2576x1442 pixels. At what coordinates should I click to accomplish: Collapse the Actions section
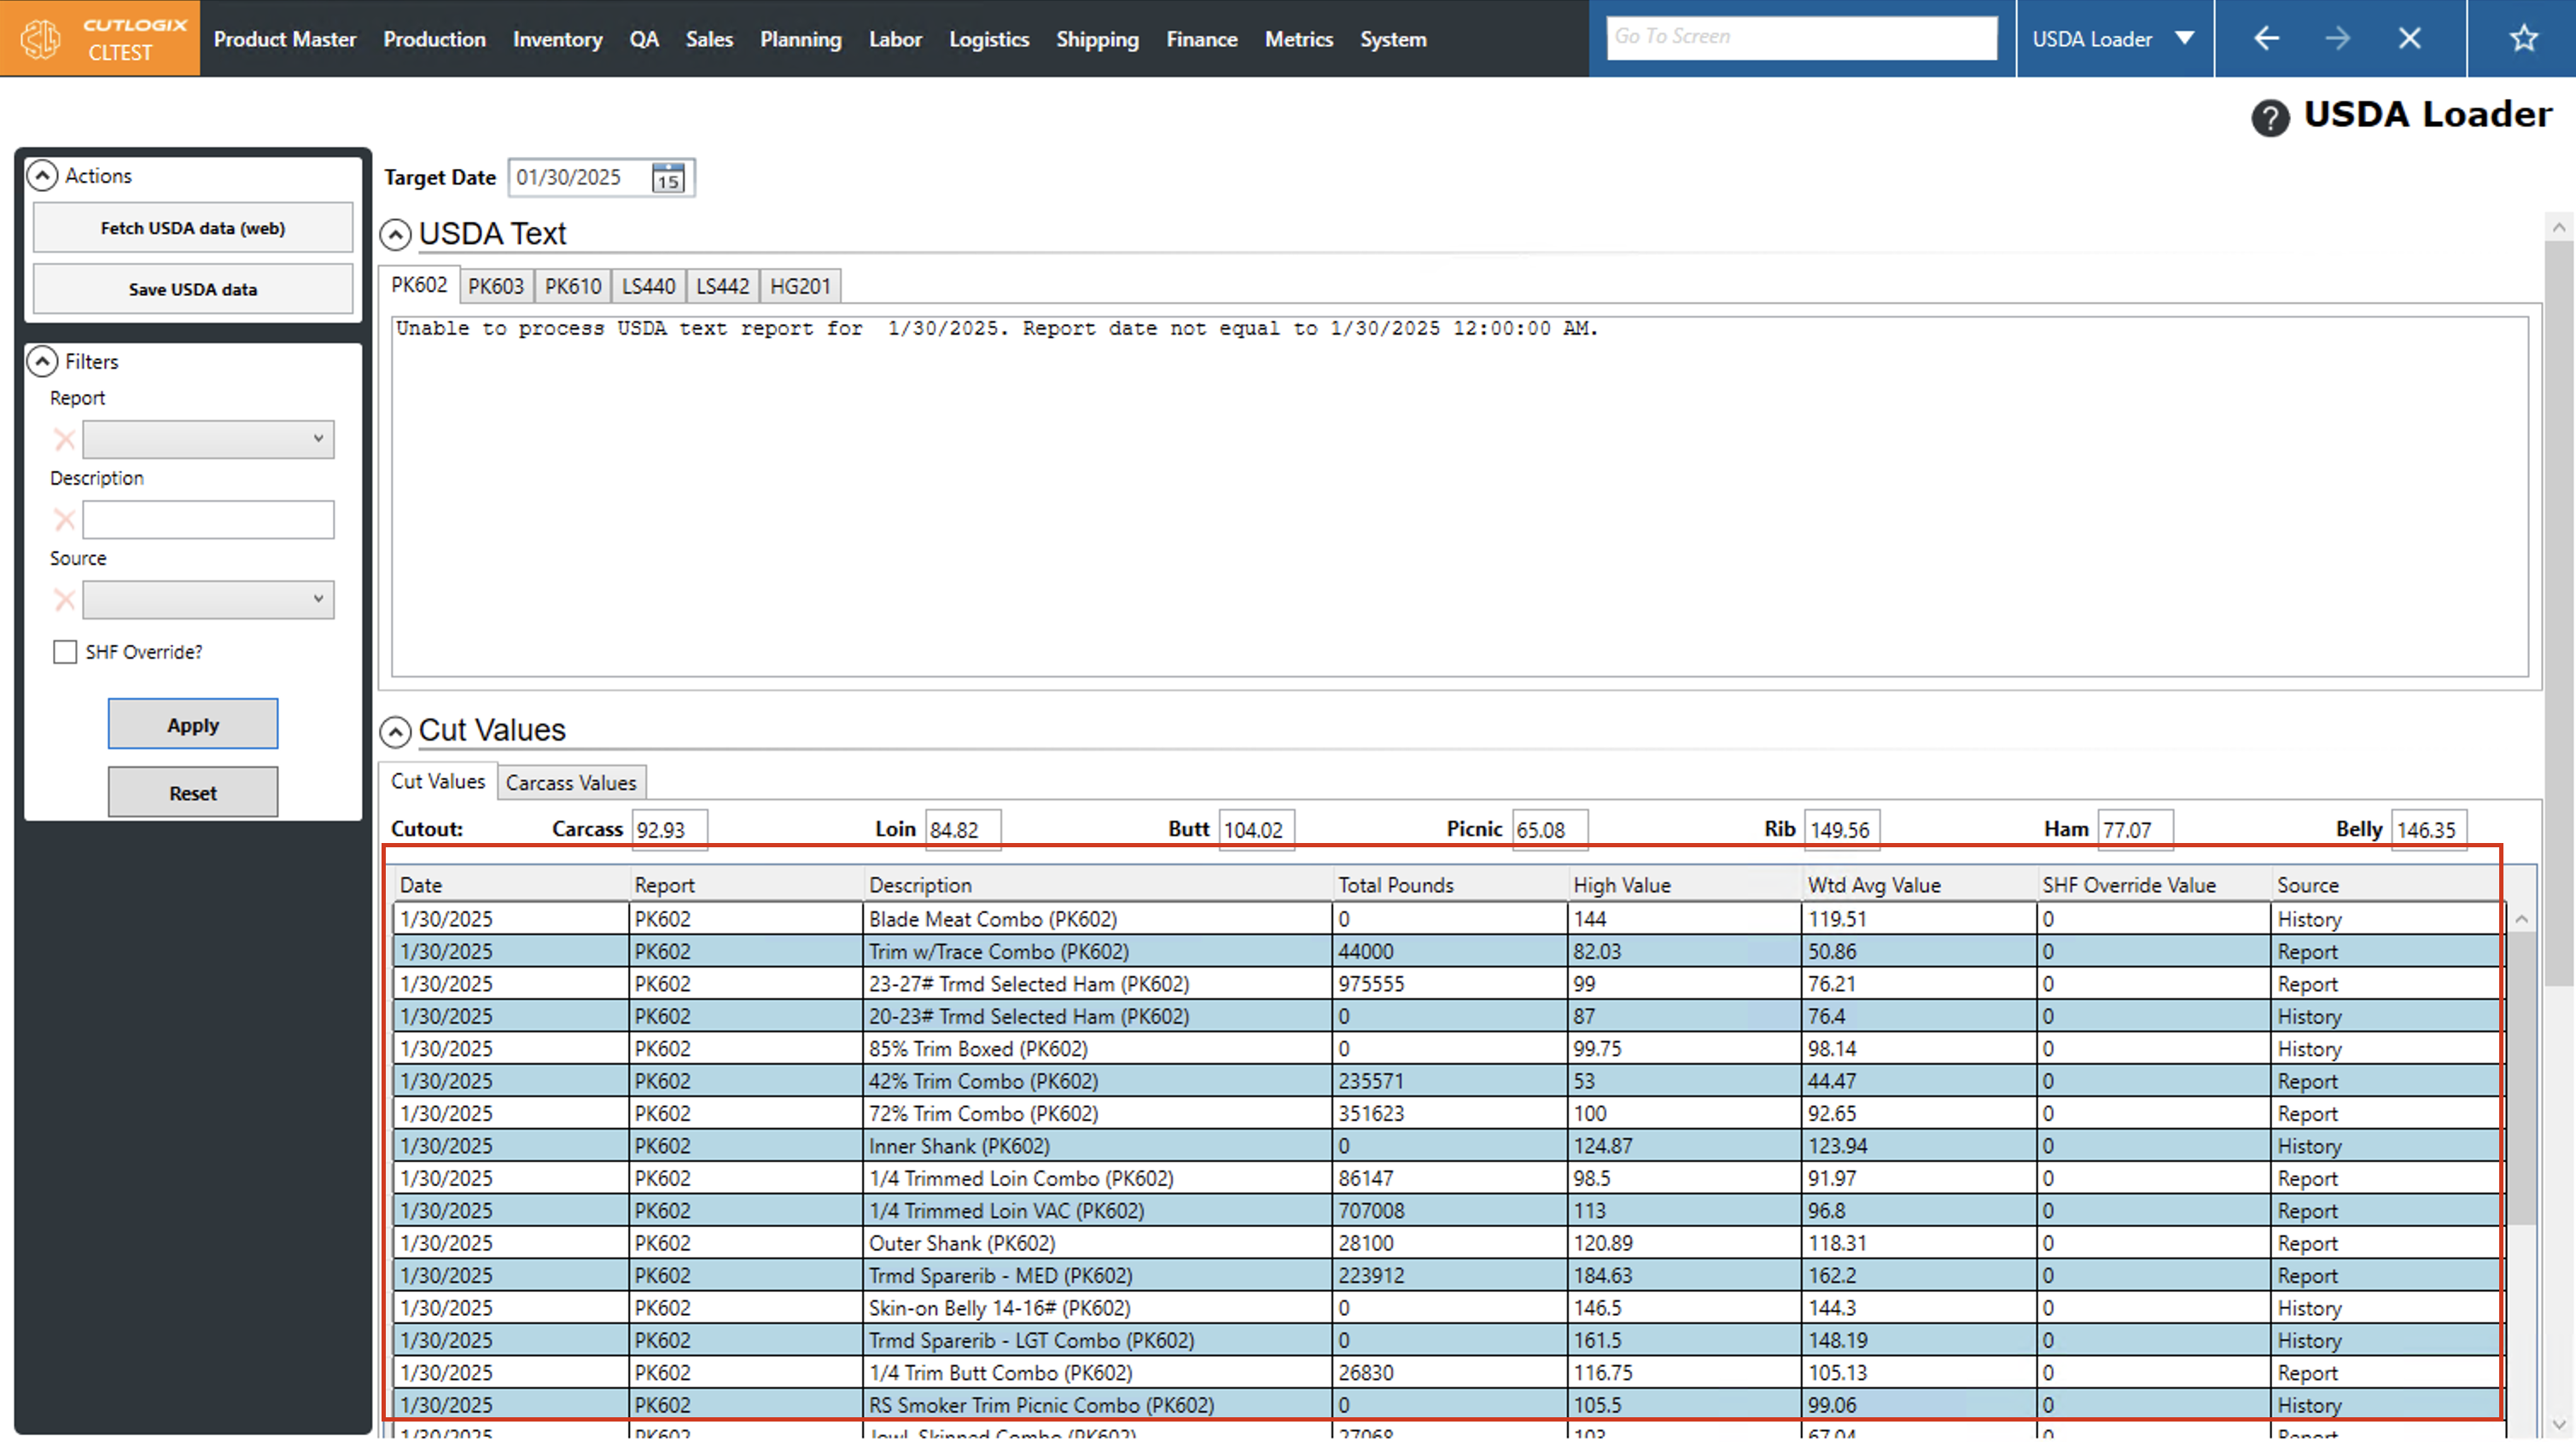(42, 175)
